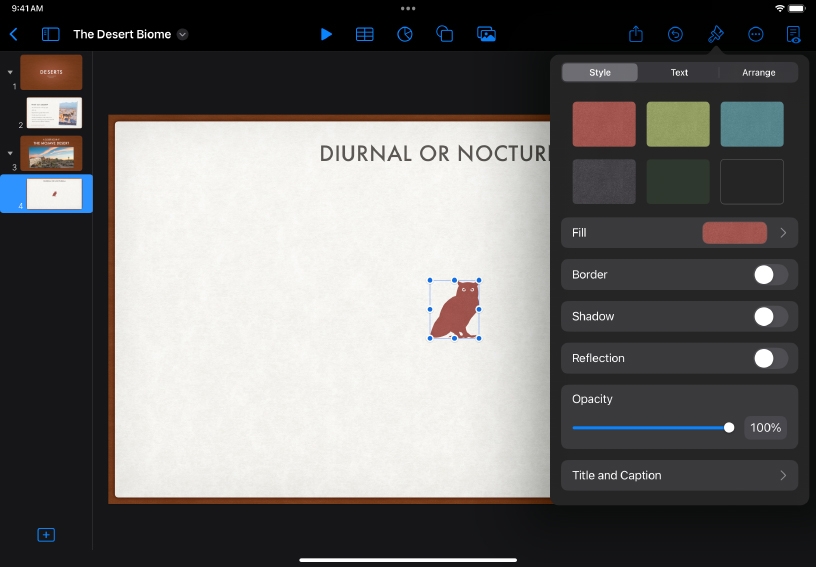Open the media insert menu
The width and height of the screenshot is (816, 567).
click(x=486, y=34)
